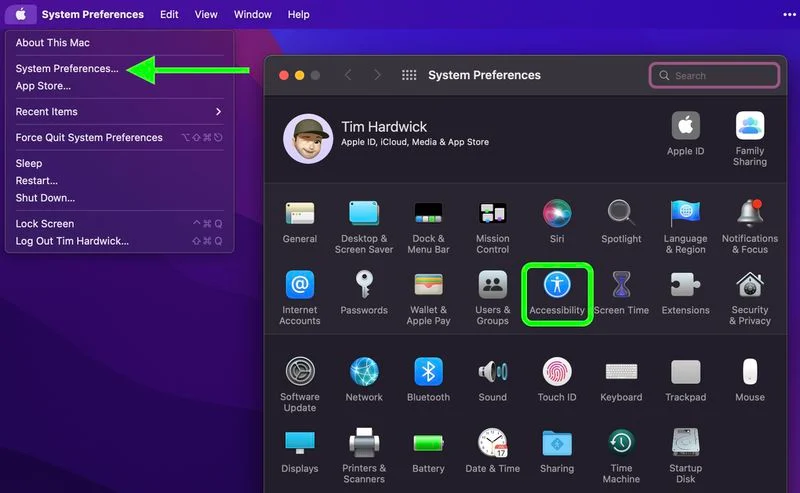Image resolution: width=800 pixels, height=493 pixels.
Task: Expand the Recent Items submenu
Action: [119, 112]
